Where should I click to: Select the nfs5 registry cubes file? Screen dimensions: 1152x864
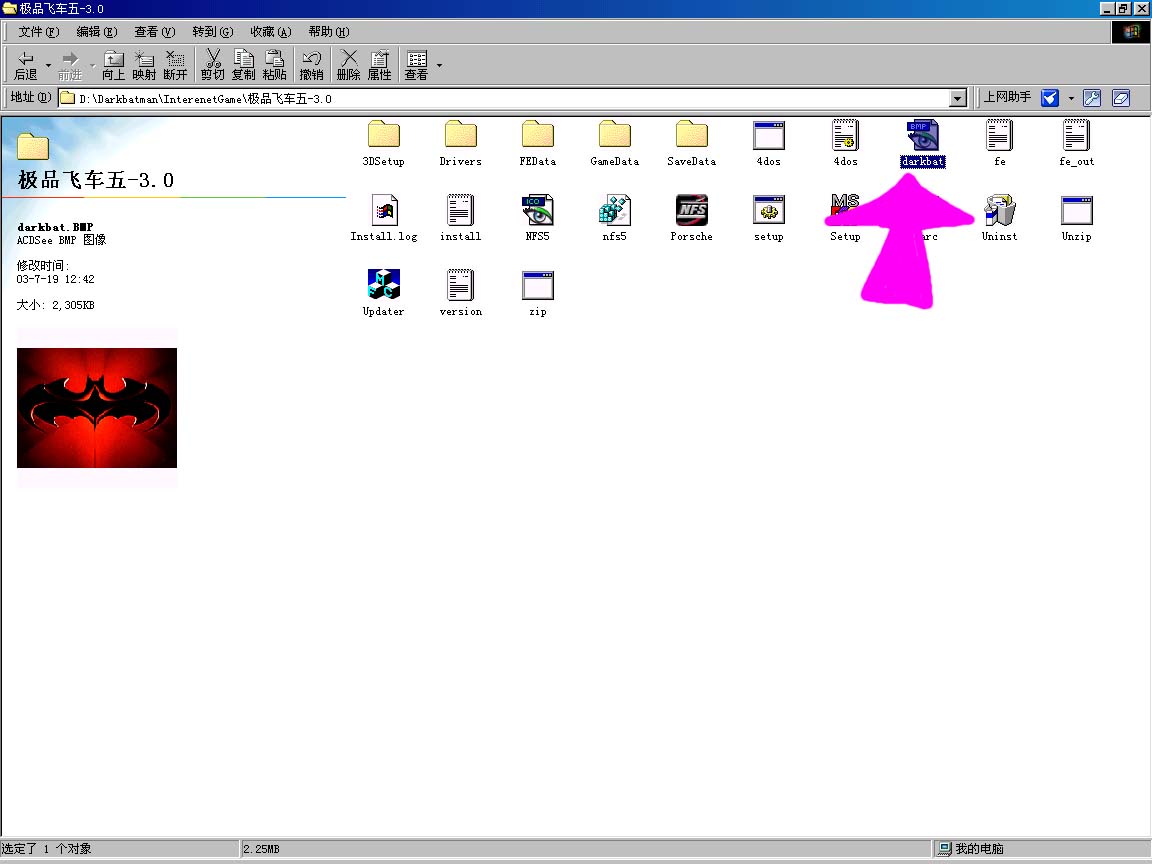coord(615,218)
